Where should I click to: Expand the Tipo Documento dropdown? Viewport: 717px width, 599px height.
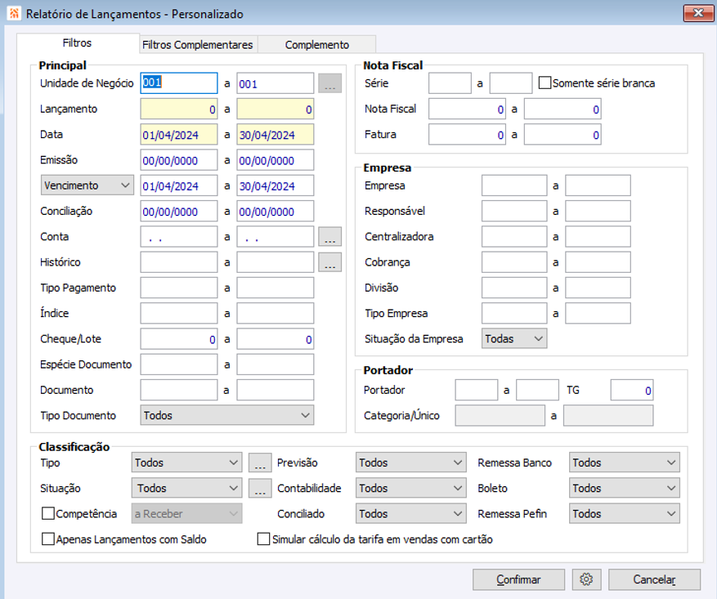(x=227, y=416)
